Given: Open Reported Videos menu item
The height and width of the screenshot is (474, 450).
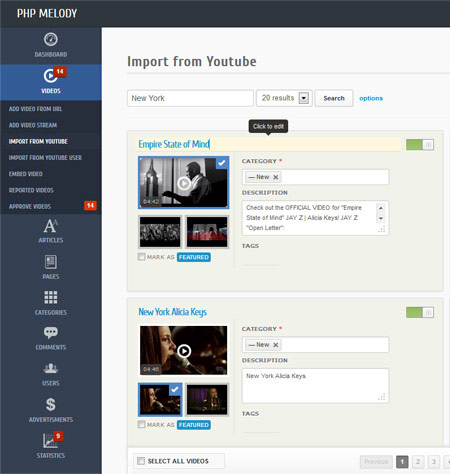Looking at the screenshot, I should (x=31, y=190).
